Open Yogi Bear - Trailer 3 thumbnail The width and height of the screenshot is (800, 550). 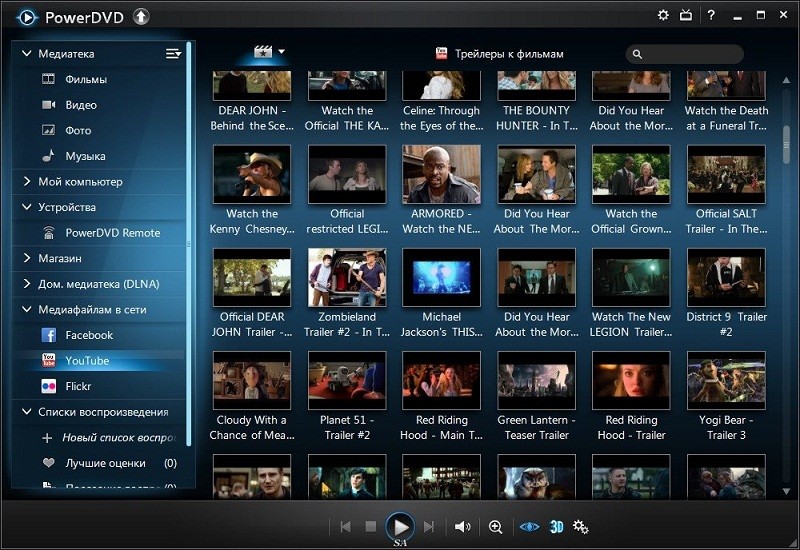(x=726, y=380)
